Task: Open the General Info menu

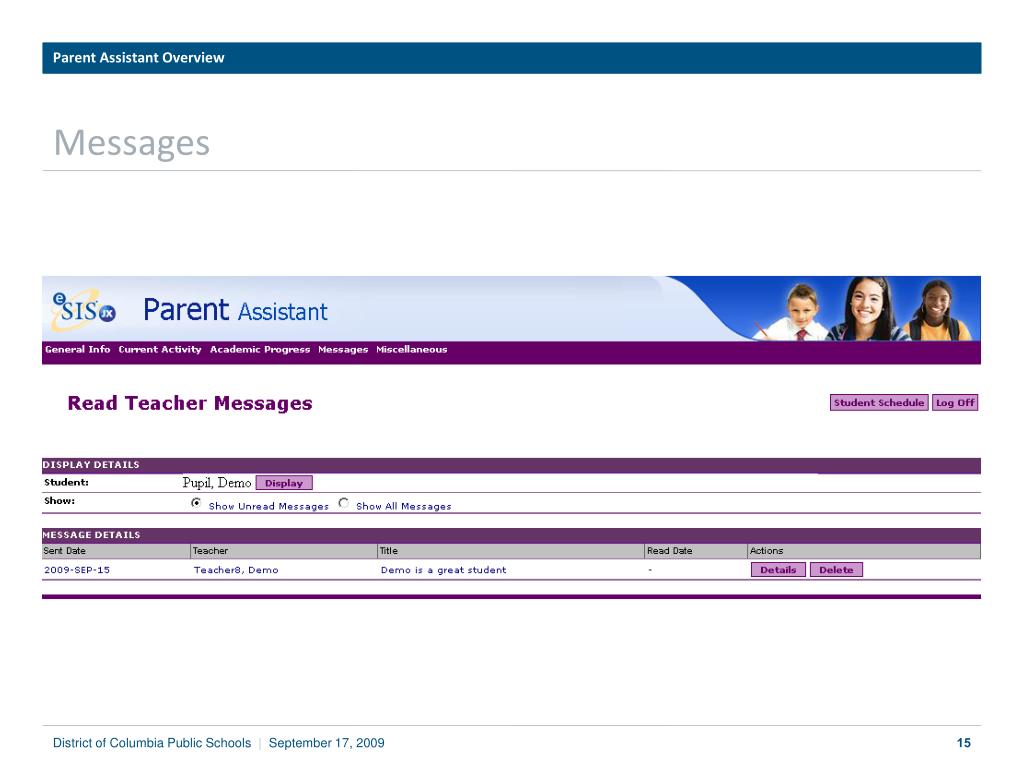Action: tap(78, 349)
